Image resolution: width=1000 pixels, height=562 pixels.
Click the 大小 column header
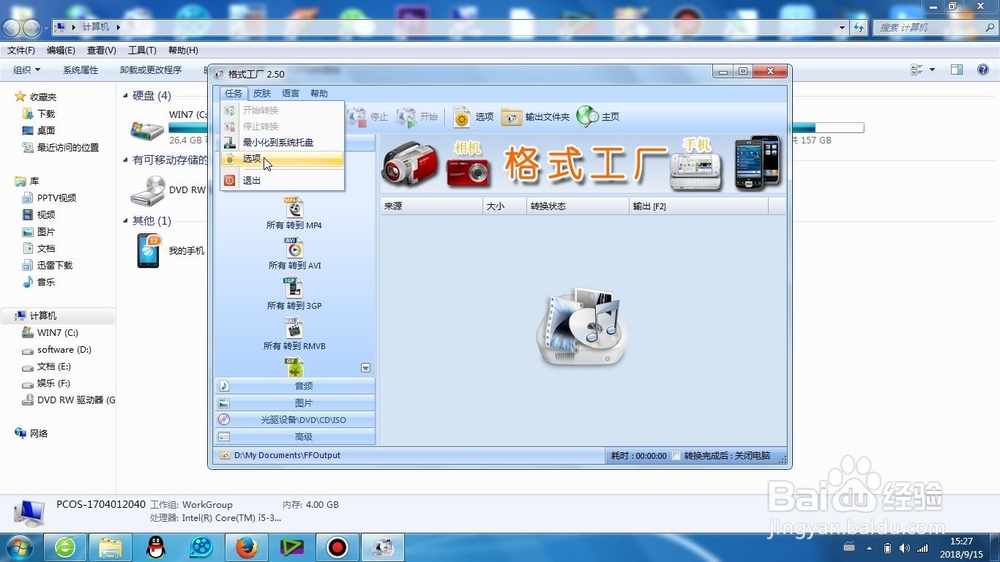coord(504,206)
